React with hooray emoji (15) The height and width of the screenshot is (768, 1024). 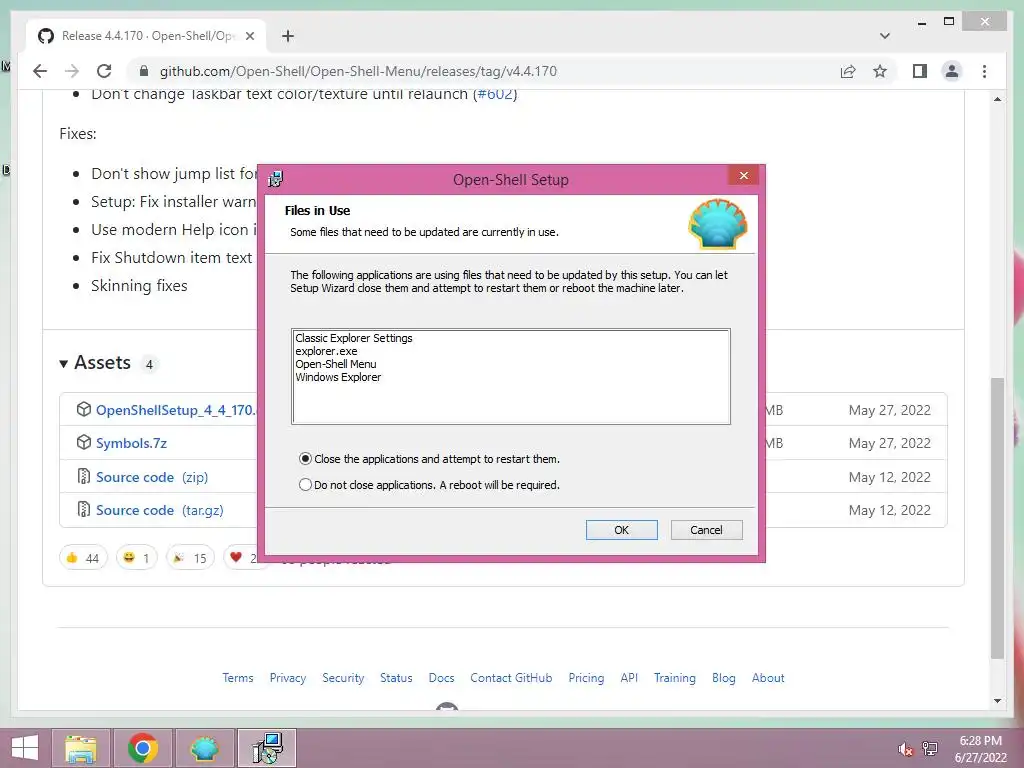190,558
